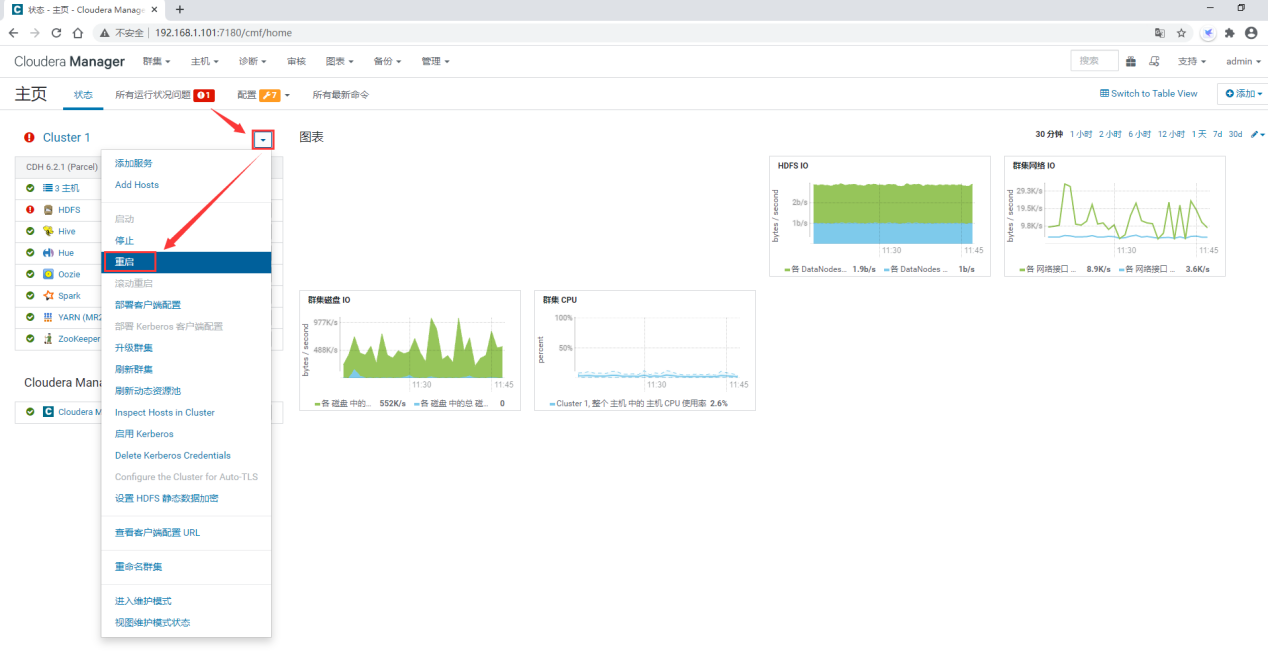Open the running commands icon beside search
Screen dimensions: 1268x652
pos(1154,61)
